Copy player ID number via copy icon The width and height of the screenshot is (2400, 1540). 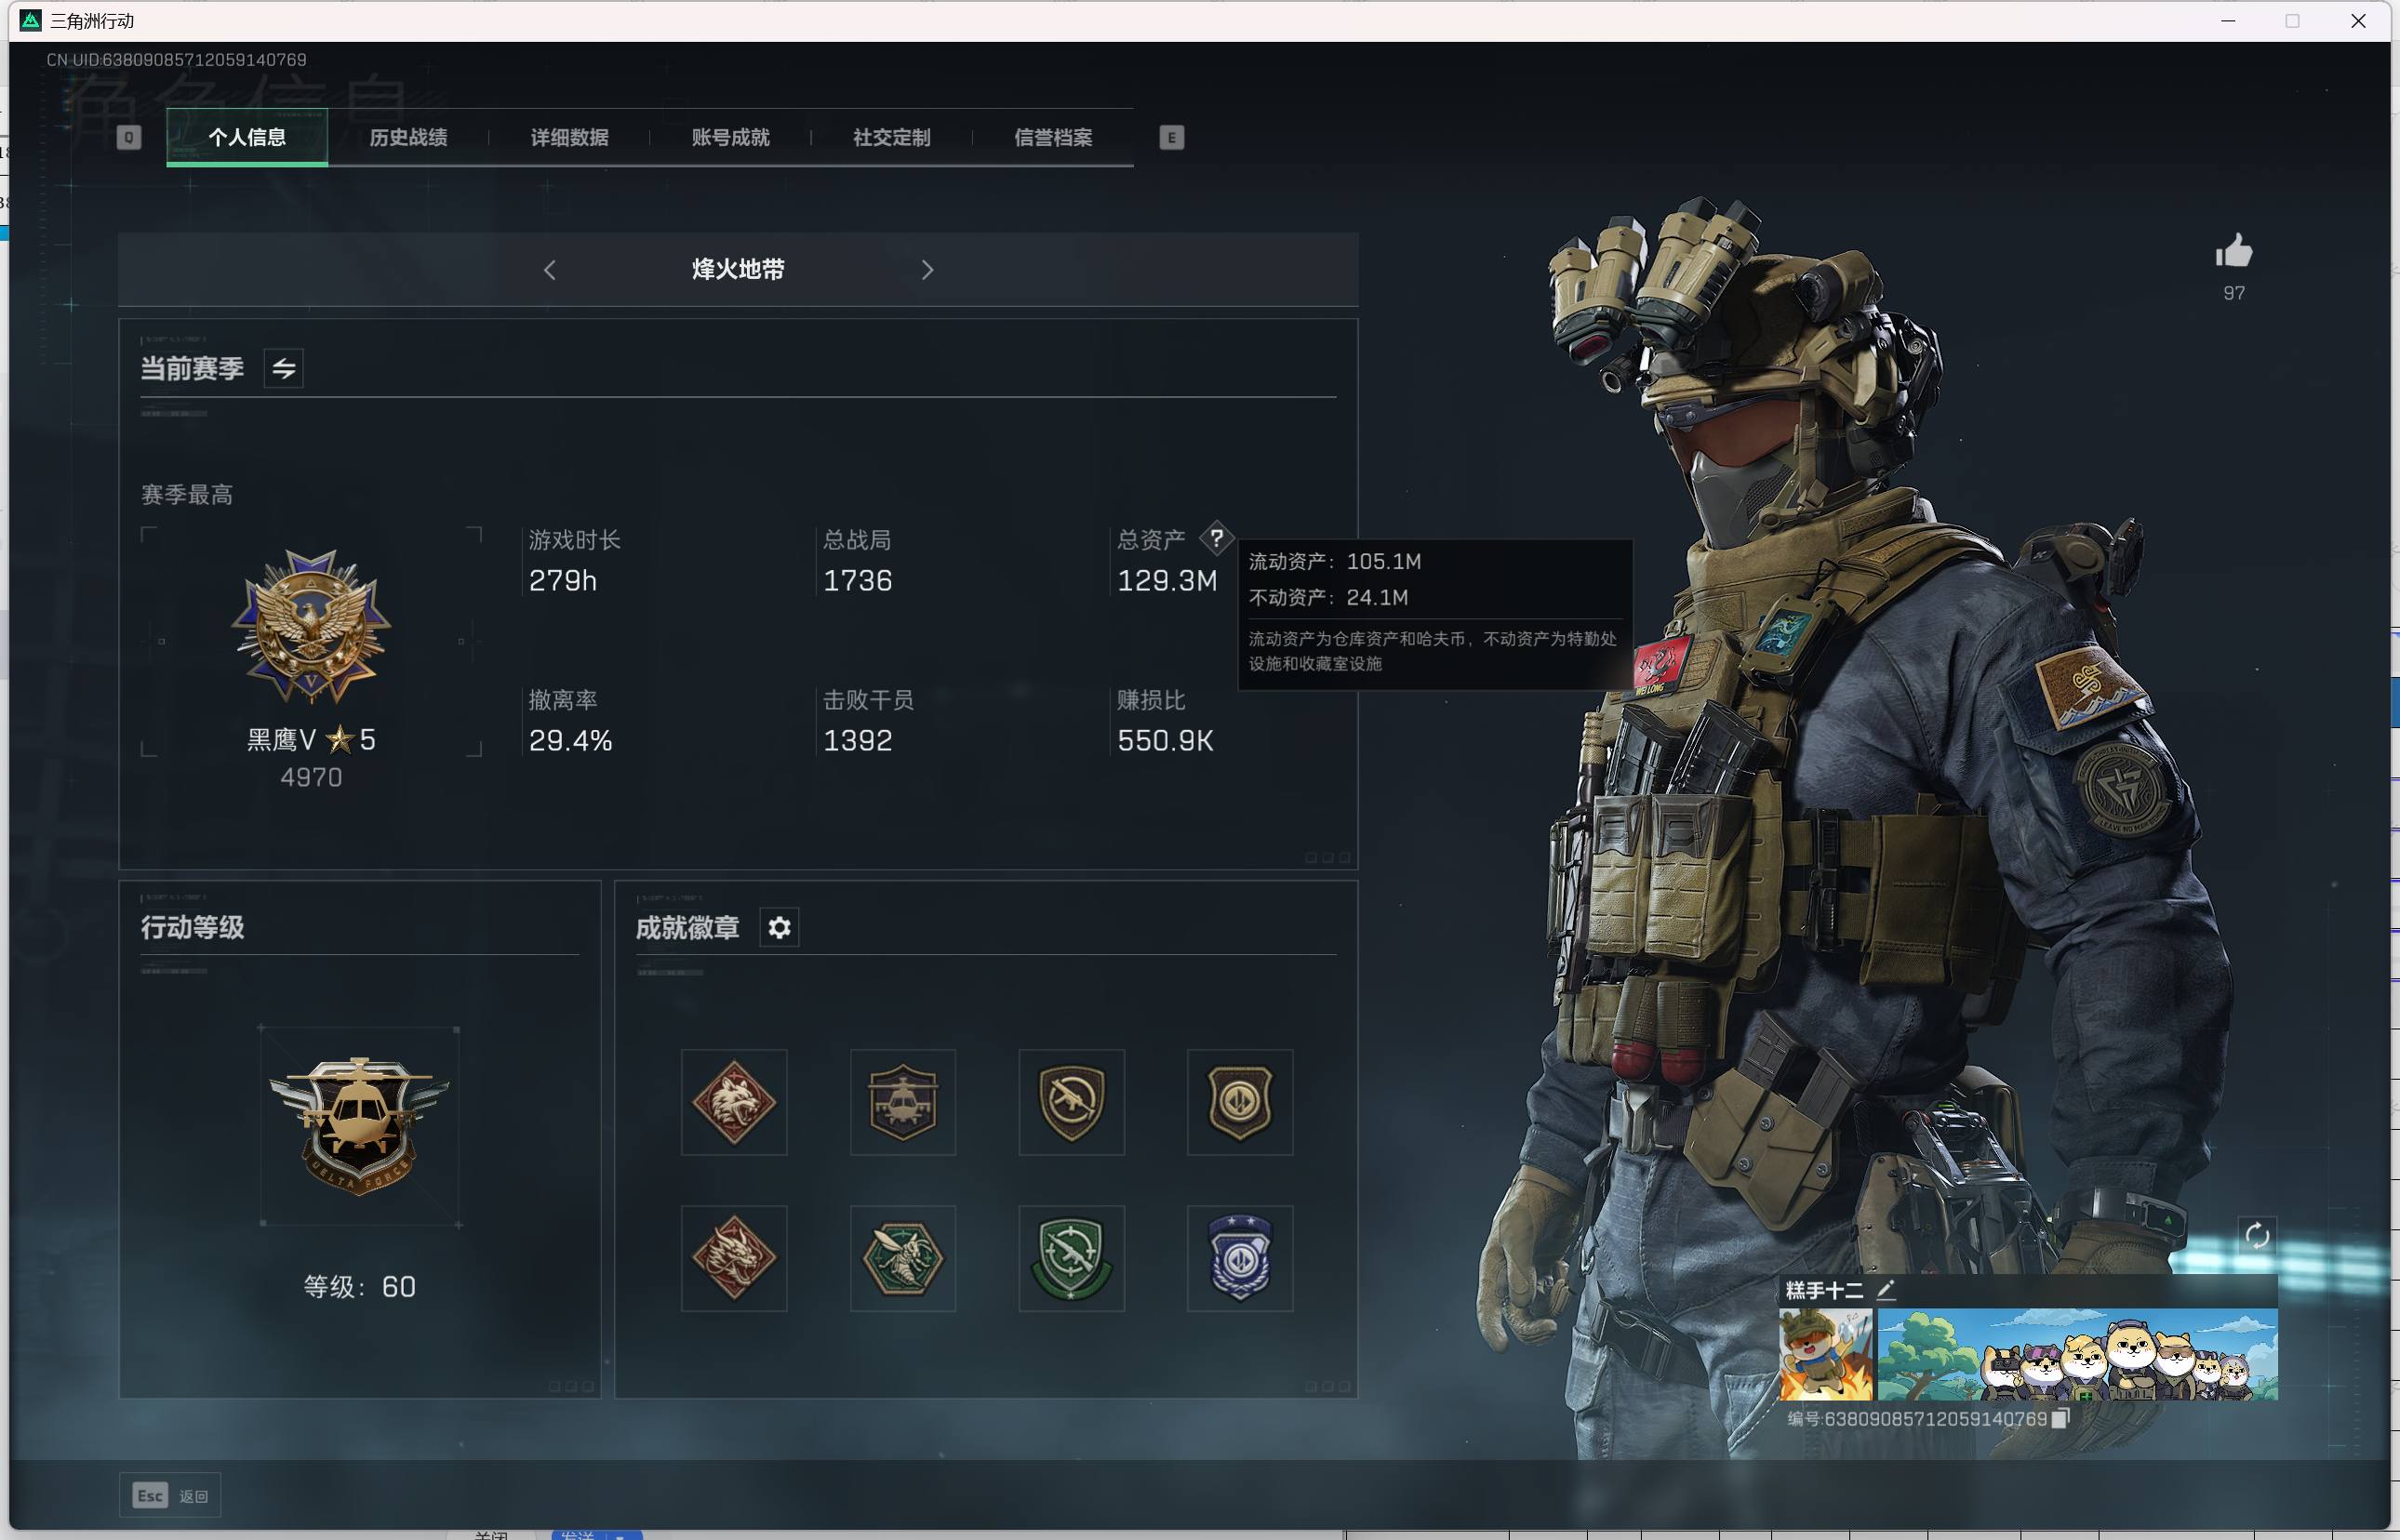pos(2060,1418)
